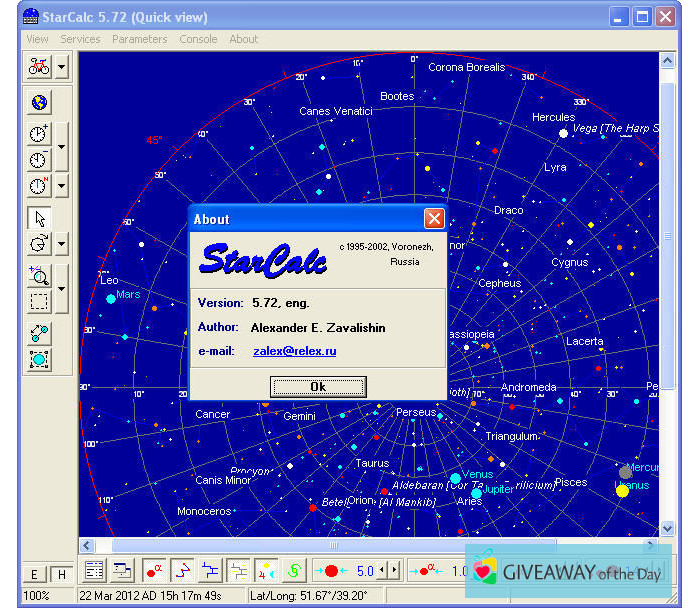The image size is (700, 608).
Task: Toggle the H coordinate mode button
Action: (59, 574)
